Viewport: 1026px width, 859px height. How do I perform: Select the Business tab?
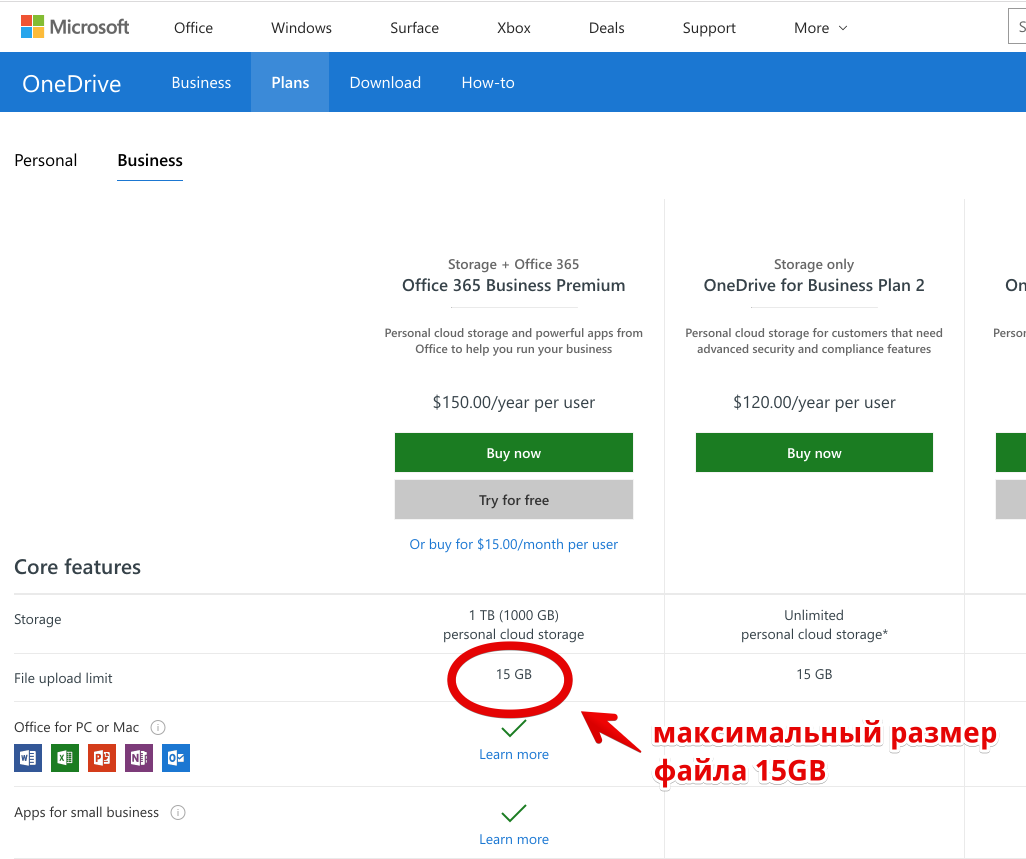click(x=149, y=160)
